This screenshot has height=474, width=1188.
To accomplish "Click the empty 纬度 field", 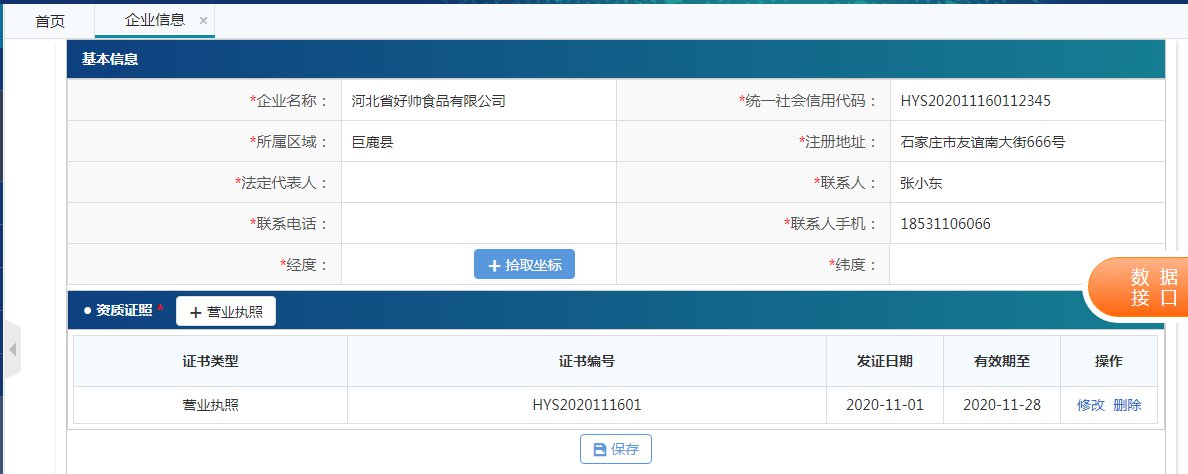I will pos(1027,264).
